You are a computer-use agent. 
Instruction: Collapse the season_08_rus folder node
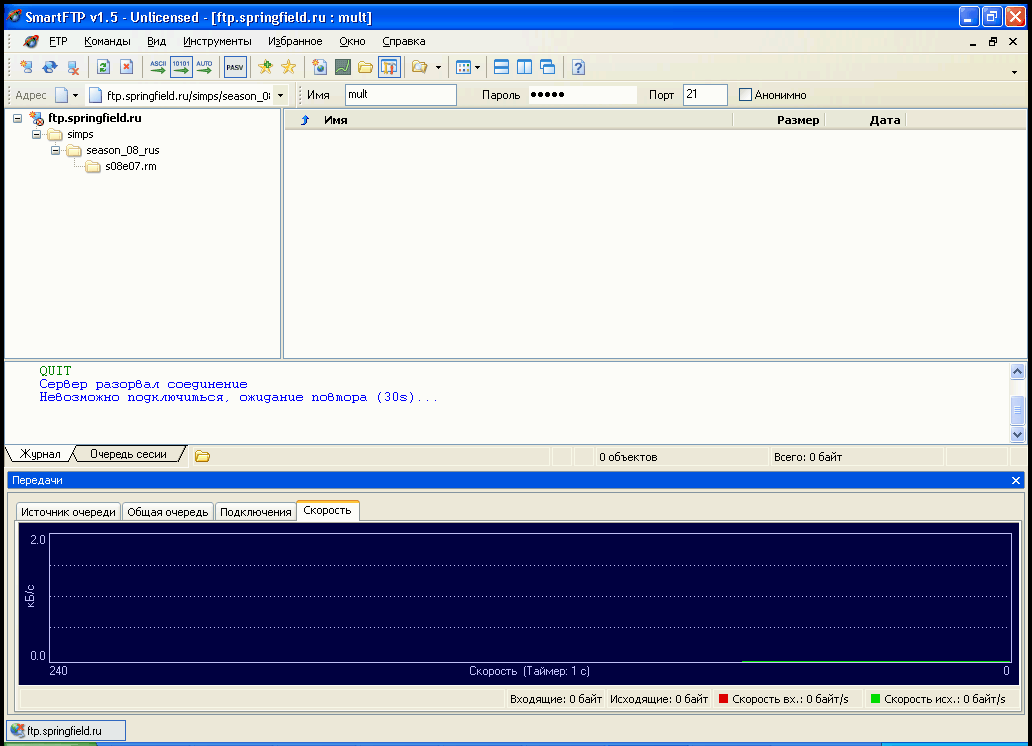(x=56, y=150)
